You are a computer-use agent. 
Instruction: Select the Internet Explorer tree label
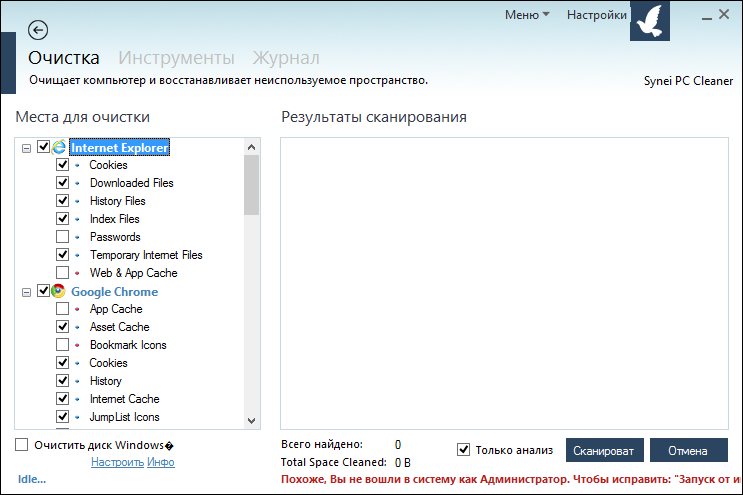click(x=119, y=148)
